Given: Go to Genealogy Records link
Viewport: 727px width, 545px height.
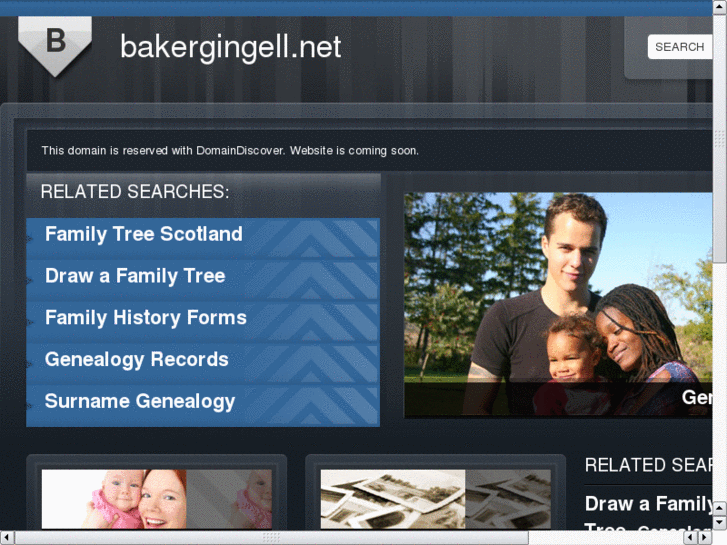Looking at the screenshot, I should pyautogui.click(x=137, y=359).
